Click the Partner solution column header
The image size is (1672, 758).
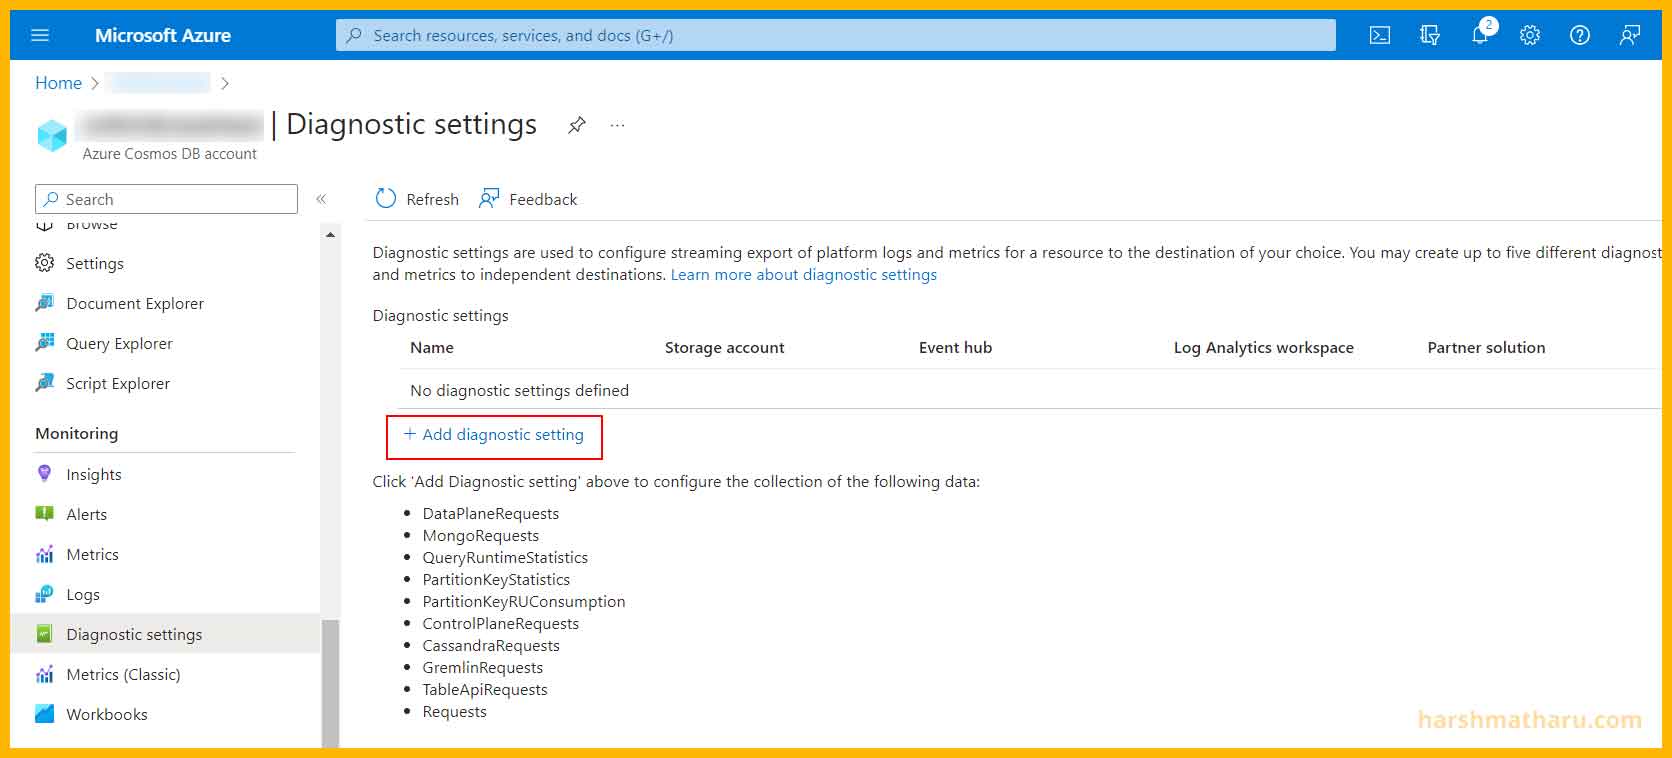pyautogui.click(x=1486, y=347)
